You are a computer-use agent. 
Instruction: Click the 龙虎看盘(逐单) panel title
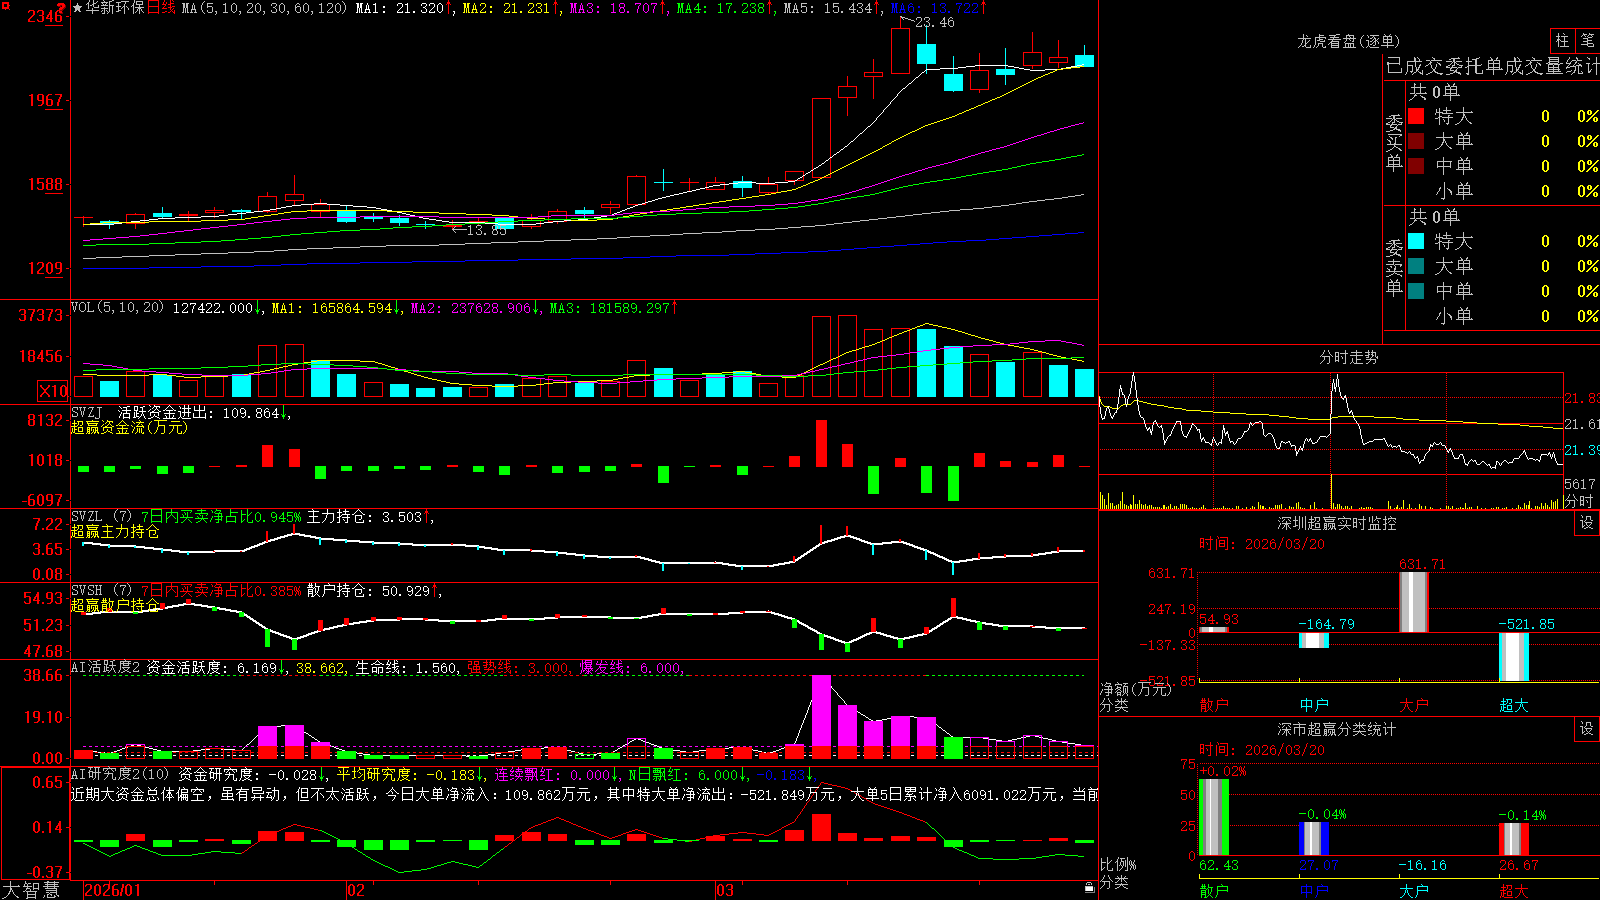[x=1348, y=41]
